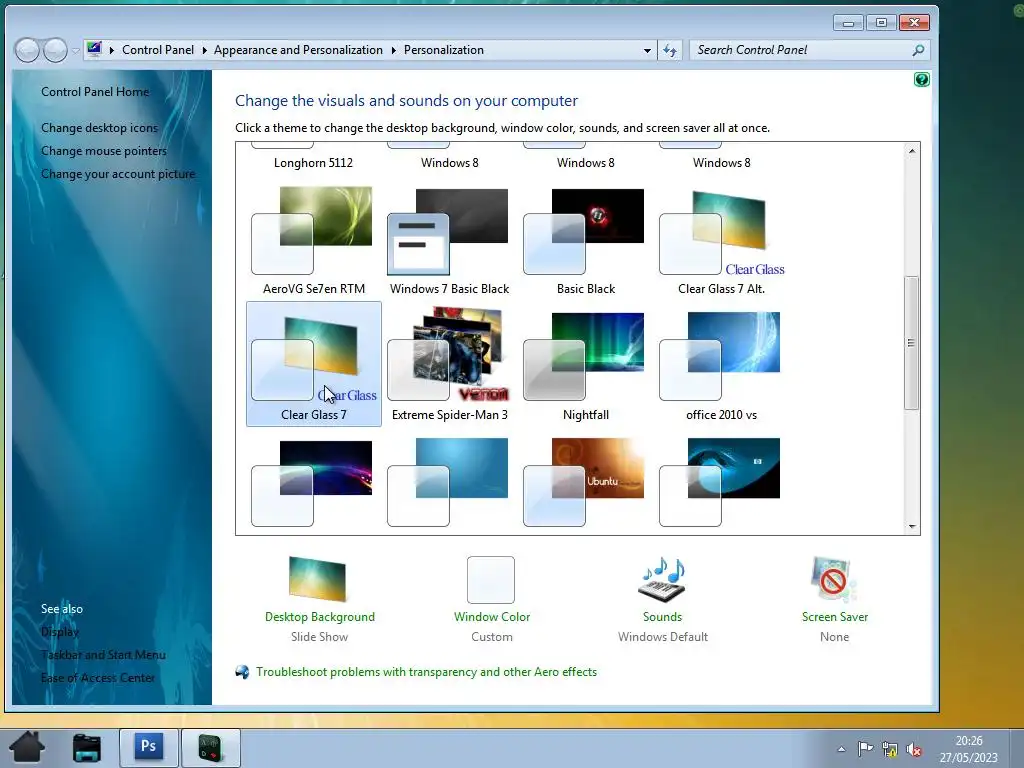Click the Window Color link
The height and width of the screenshot is (768, 1024).
pos(492,616)
